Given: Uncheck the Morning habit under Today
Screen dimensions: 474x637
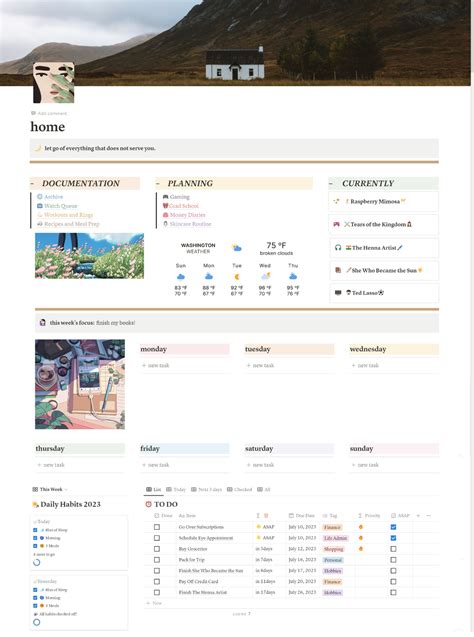Looking at the screenshot, I should pos(35,538).
